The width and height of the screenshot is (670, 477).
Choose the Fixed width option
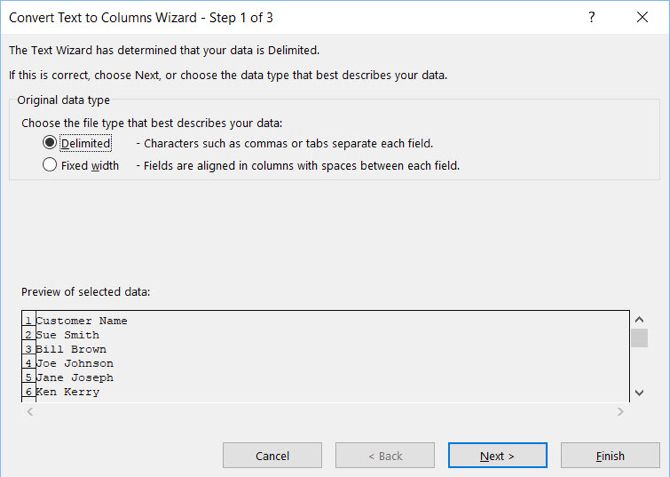(50, 166)
